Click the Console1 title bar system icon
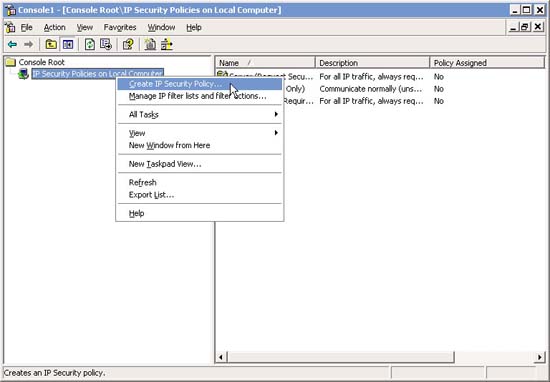Viewport: 550px width, 382px height. pos(10,10)
